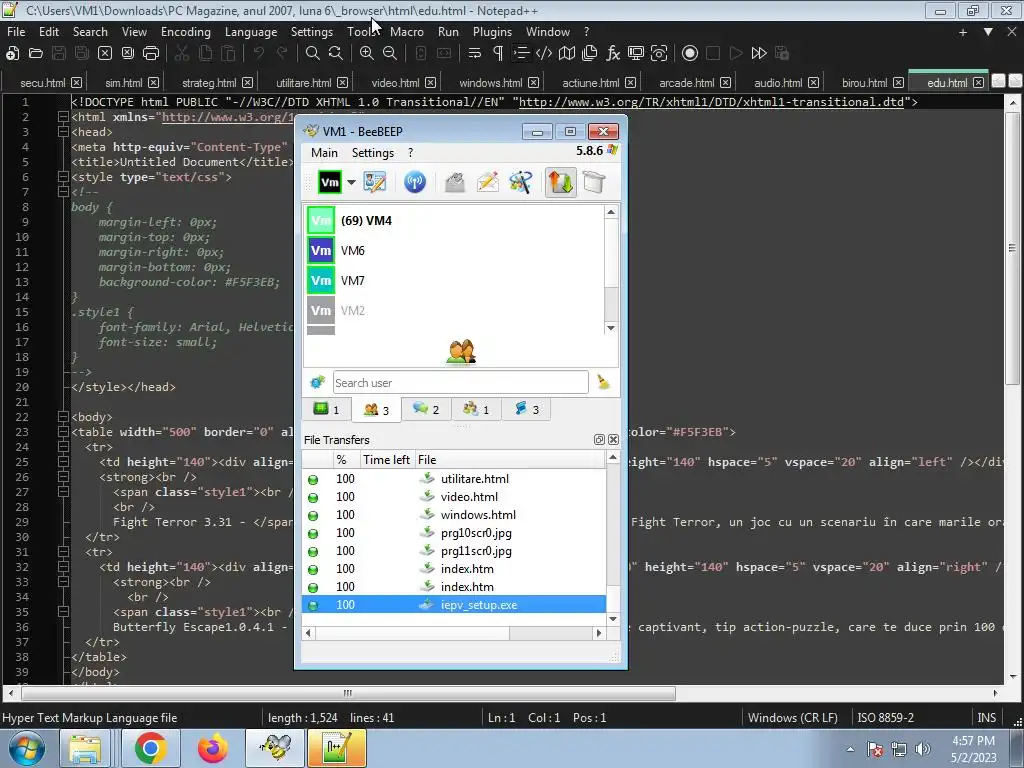Open Find and Replace toolbar icon
The height and width of the screenshot is (768, 1024).
[x=336, y=54]
